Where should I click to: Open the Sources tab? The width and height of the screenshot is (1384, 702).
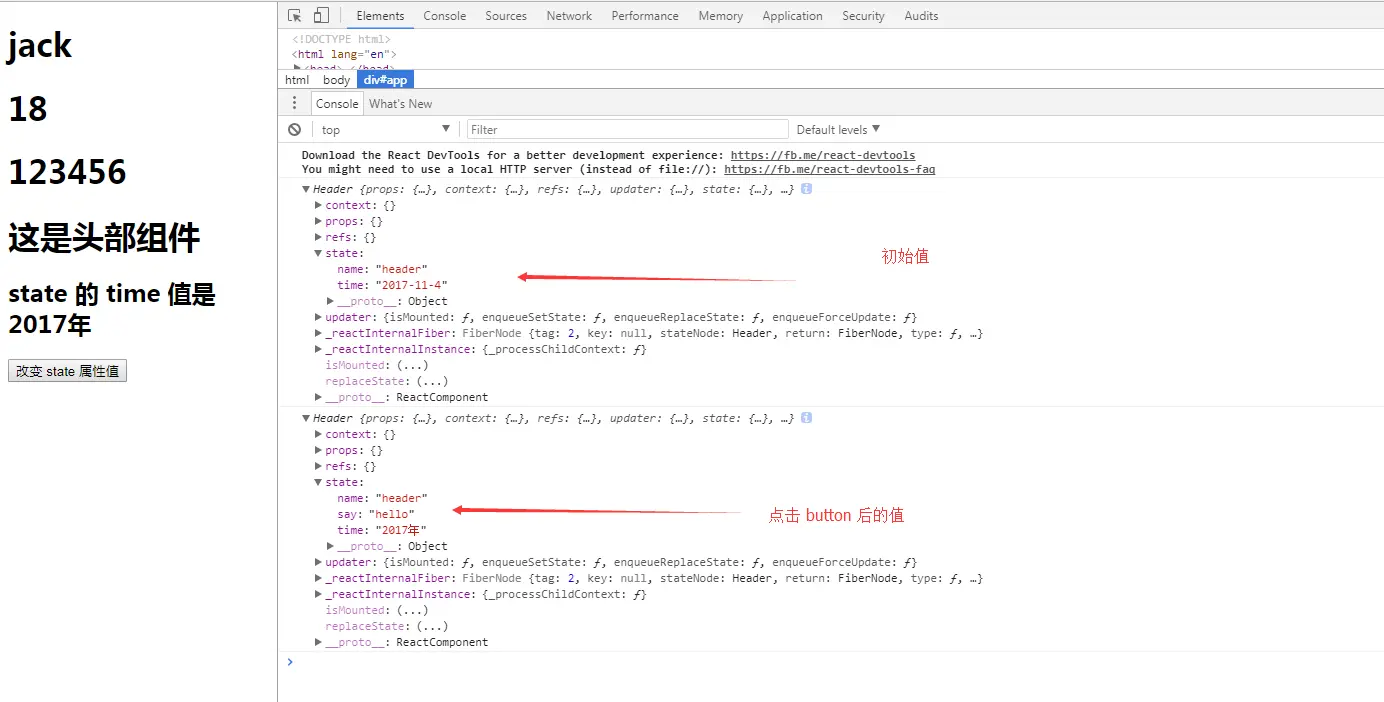506,16
